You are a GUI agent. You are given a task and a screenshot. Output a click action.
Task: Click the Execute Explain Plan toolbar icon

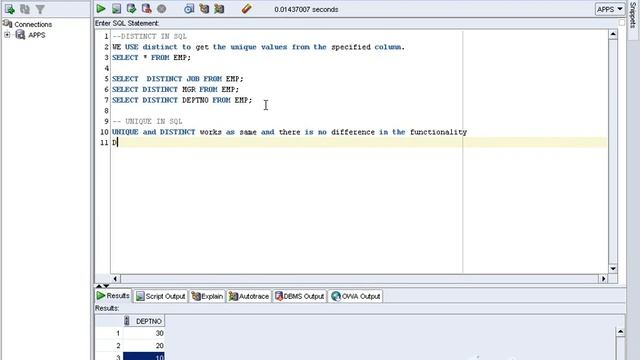click(x=204, y=9)
